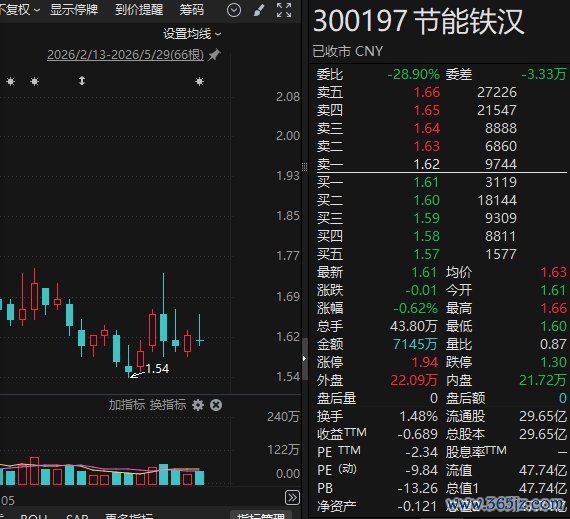Screen dimensions: 570x519
Task: Collapse the right quote panel arrow
Action: [305, 359]
